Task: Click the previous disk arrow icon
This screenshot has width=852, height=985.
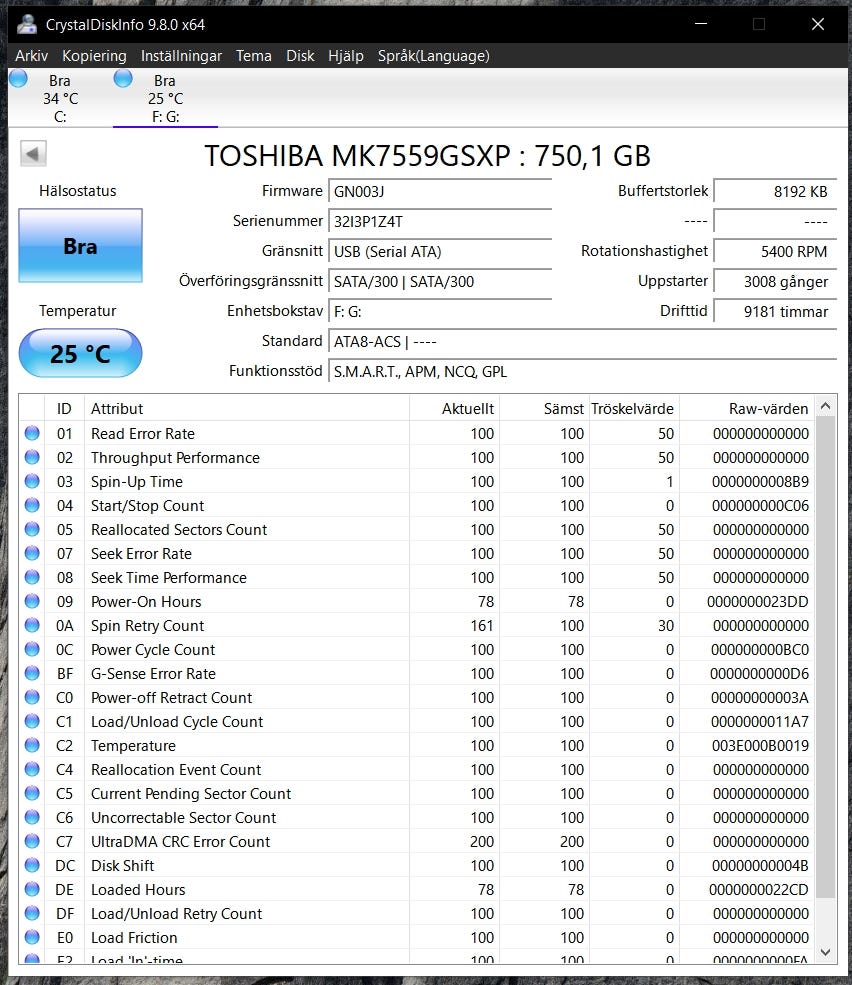Action: coord(33,154)
